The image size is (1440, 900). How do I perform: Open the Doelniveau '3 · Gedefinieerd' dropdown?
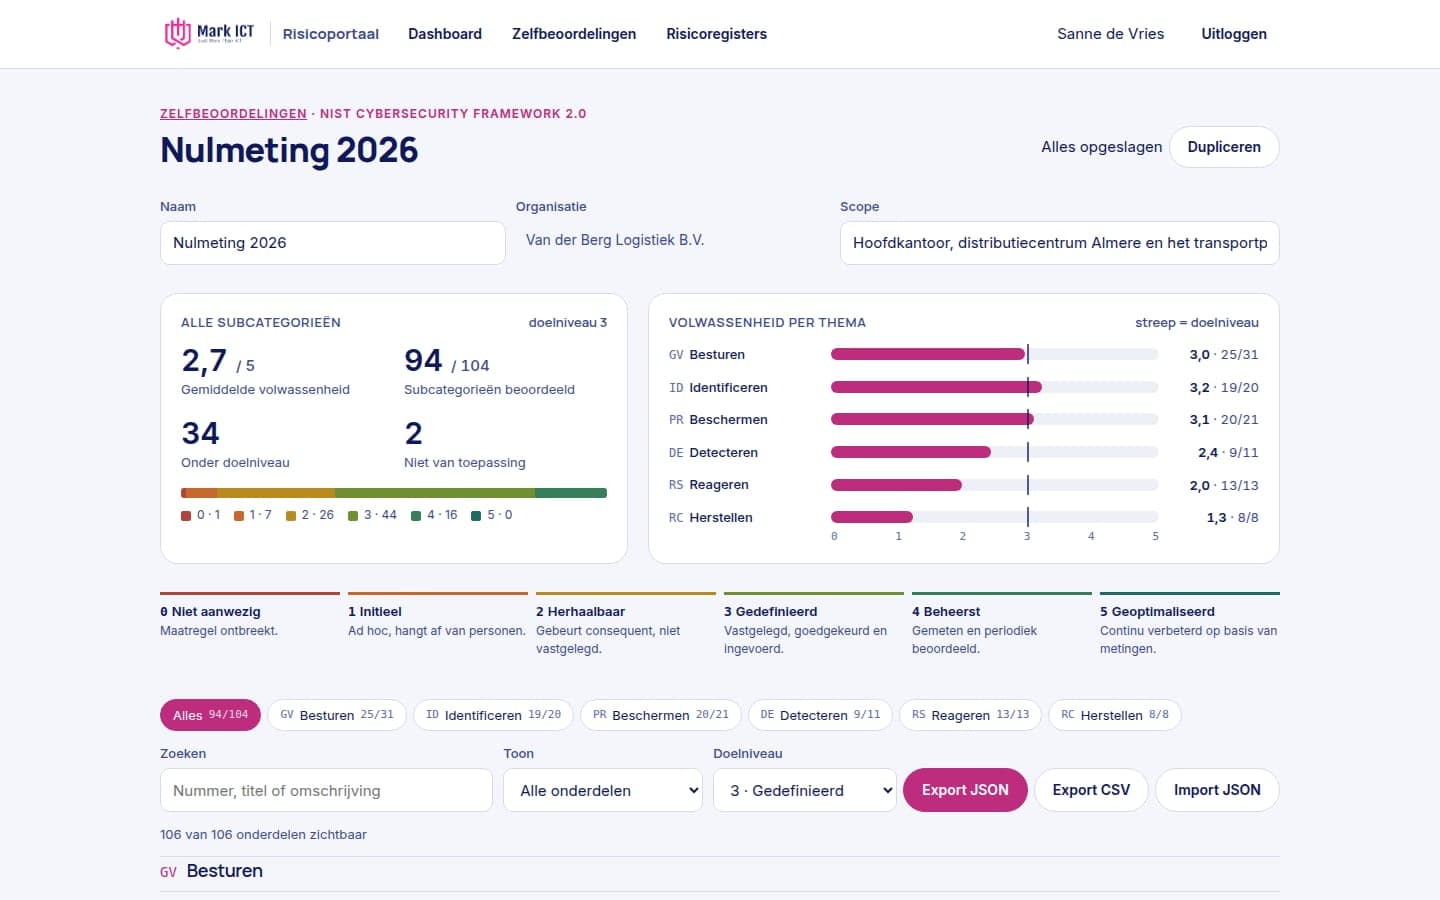[x=805, y=790]
